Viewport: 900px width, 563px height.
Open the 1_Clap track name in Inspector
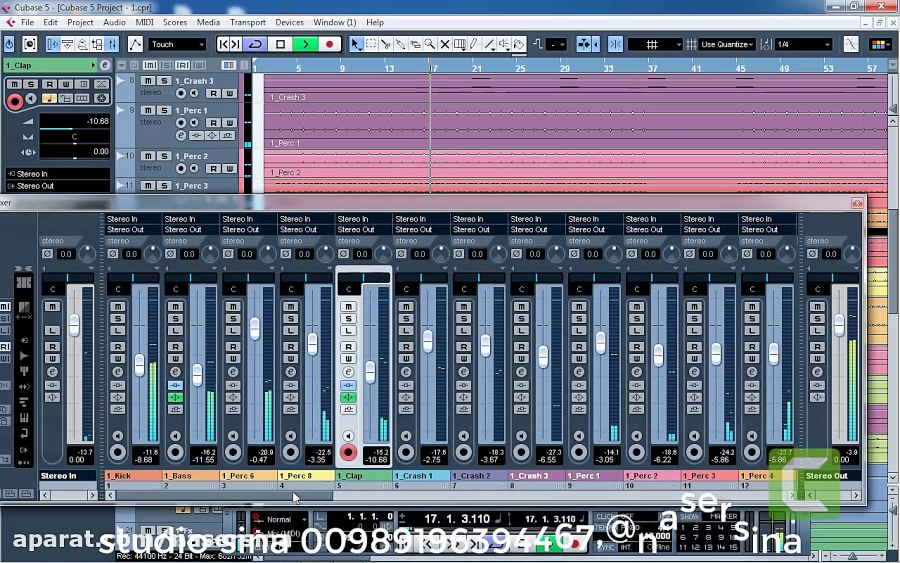(x=50, y=65)
